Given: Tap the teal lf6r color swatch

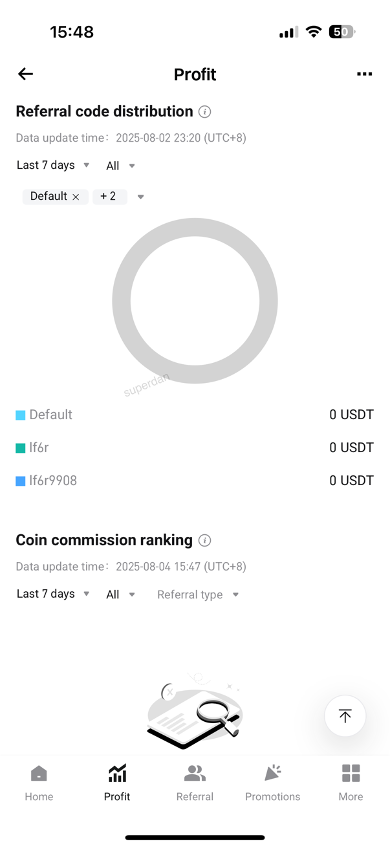Looking at the screenshot, I should (21, 448).
